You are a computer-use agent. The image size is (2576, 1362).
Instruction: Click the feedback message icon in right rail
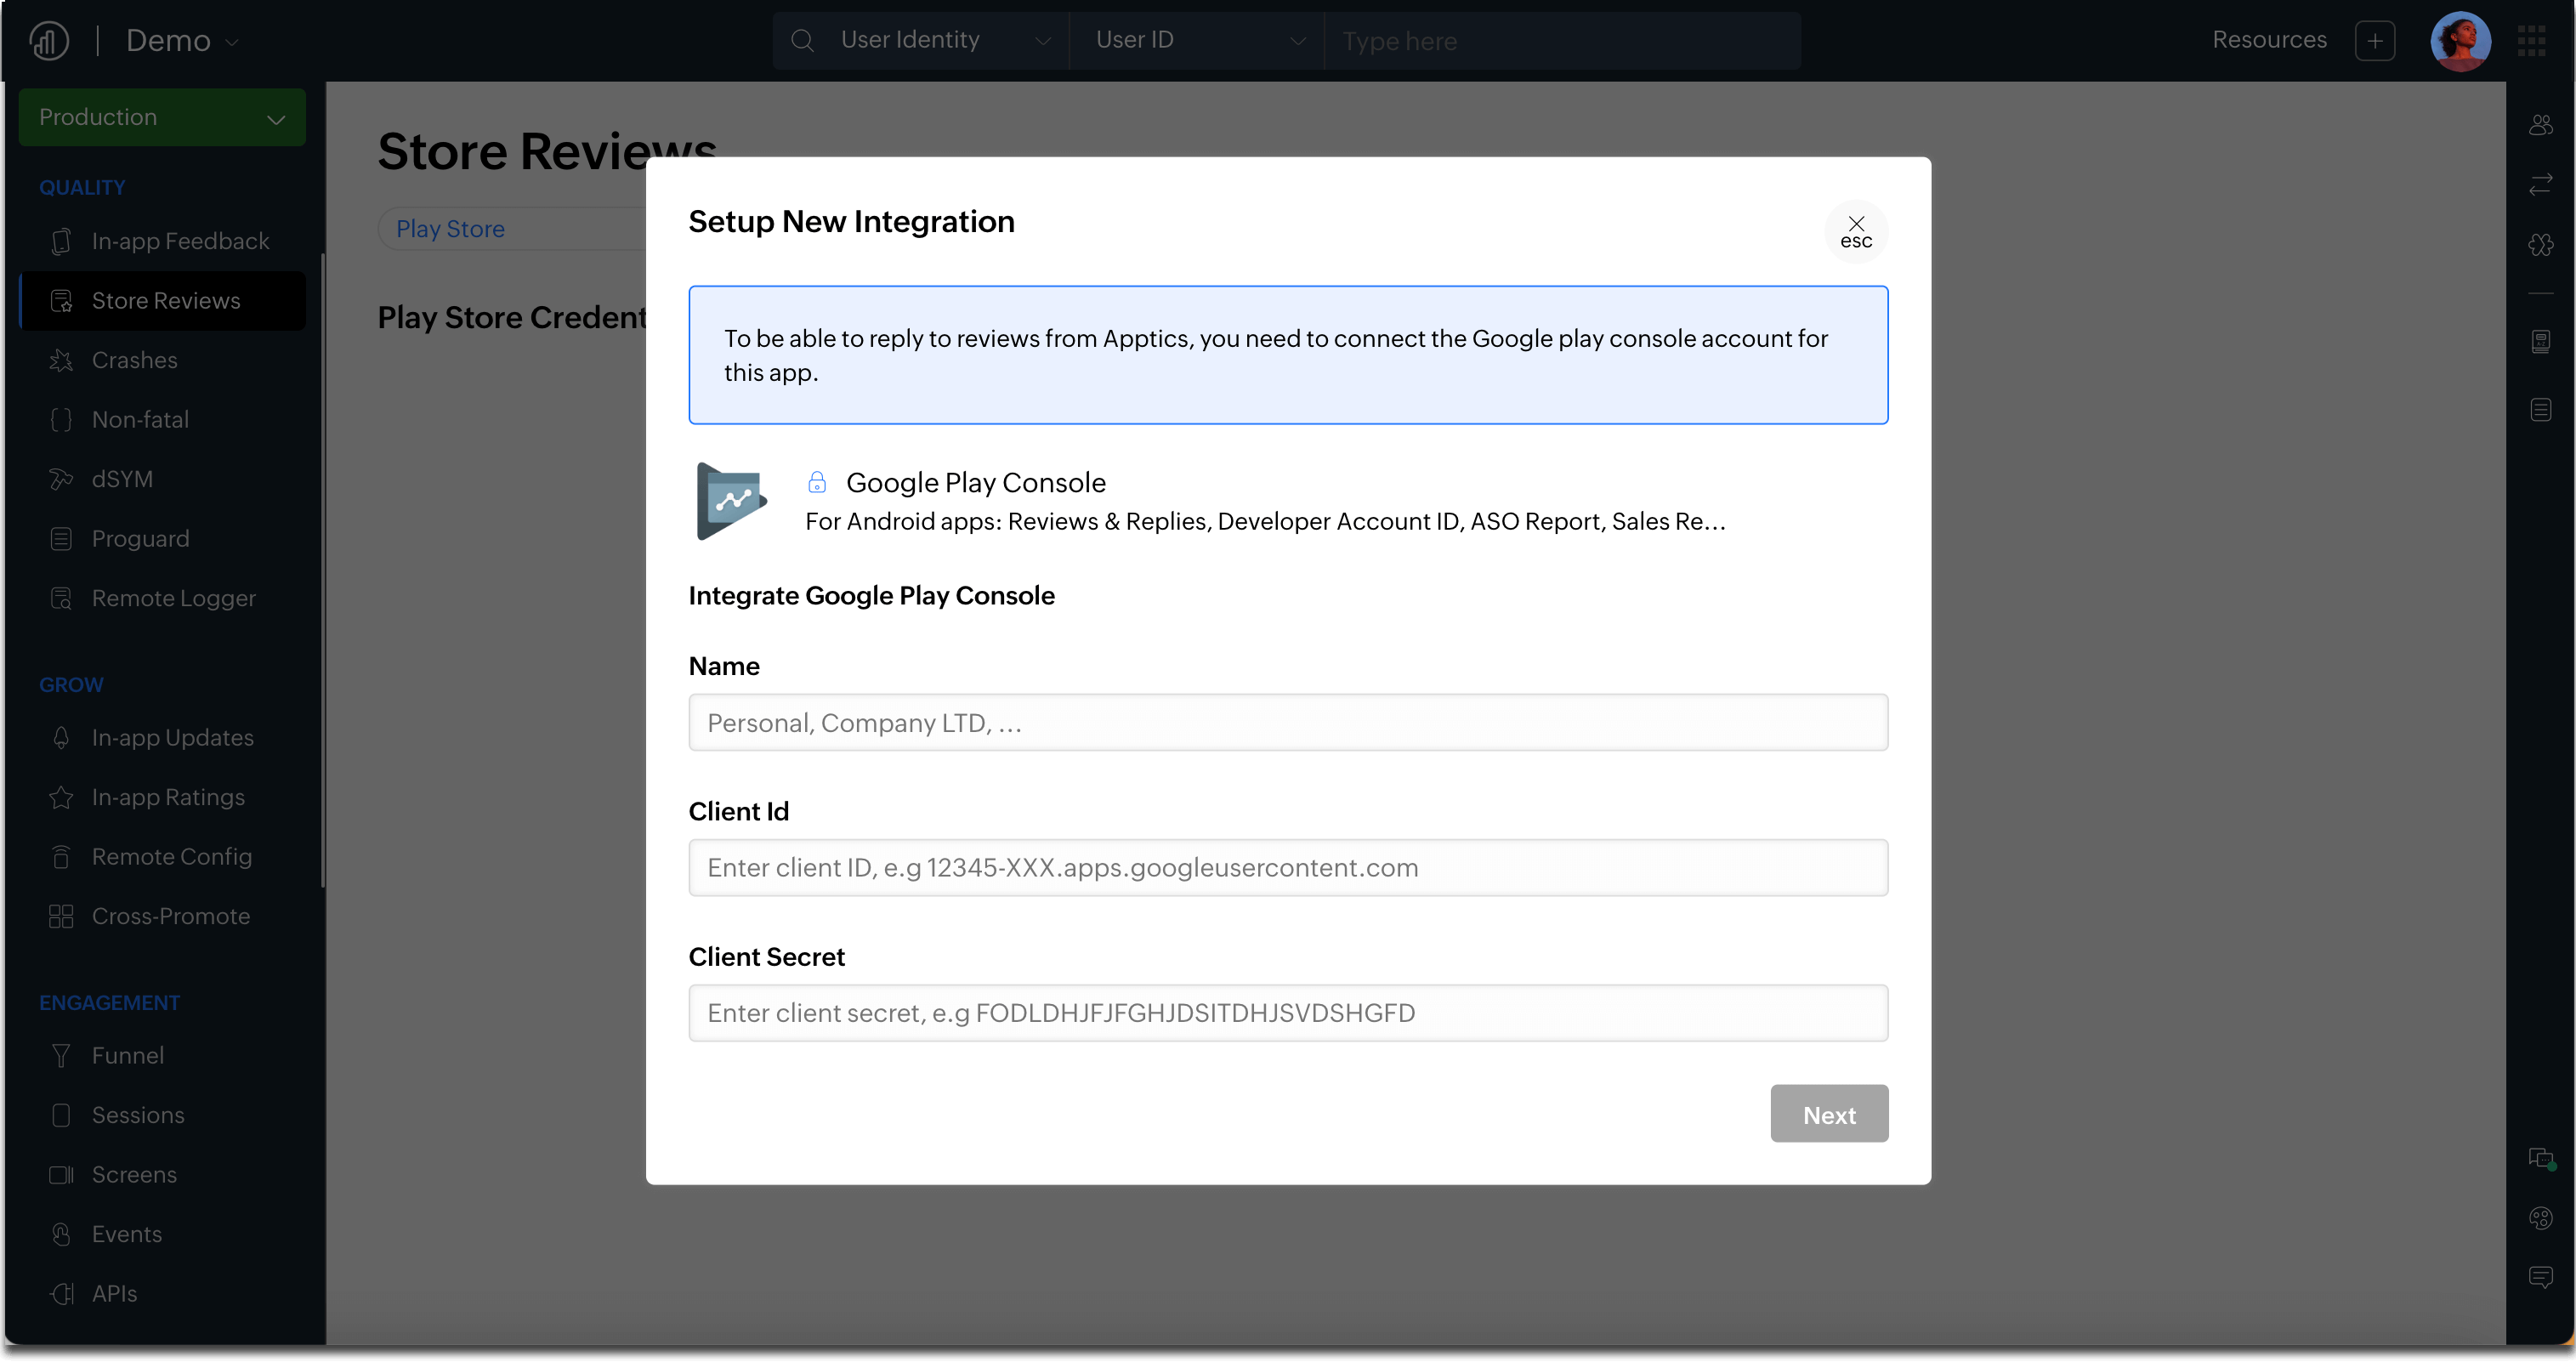click(x=2540, y=1278)
